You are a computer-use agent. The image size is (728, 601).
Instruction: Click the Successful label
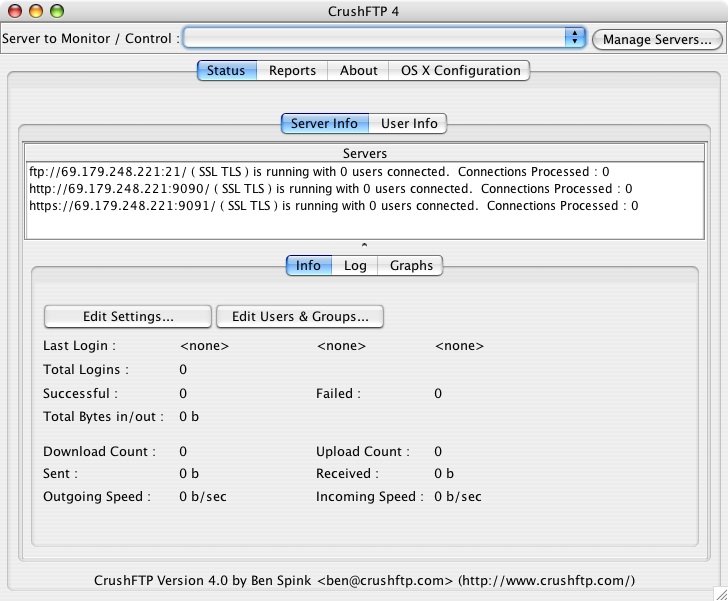point(80,393)
